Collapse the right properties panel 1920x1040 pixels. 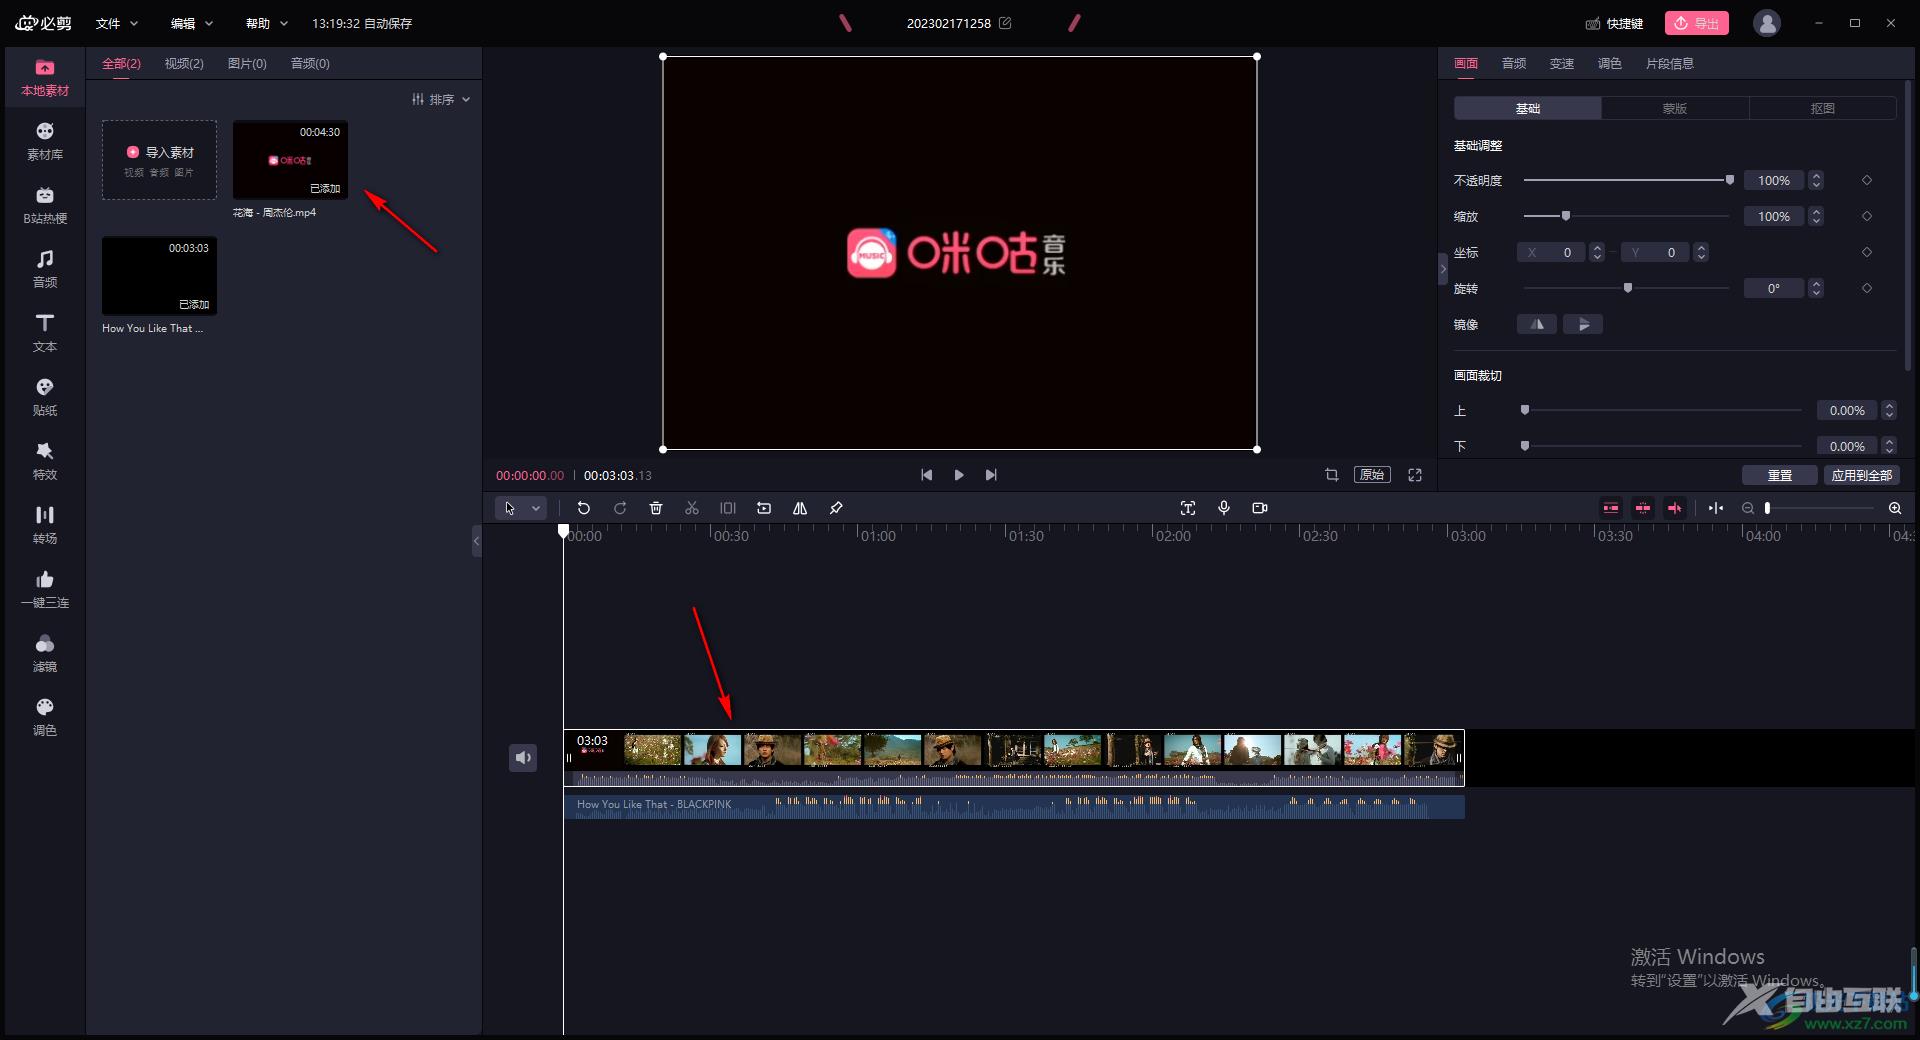(x=1443, y=269)
